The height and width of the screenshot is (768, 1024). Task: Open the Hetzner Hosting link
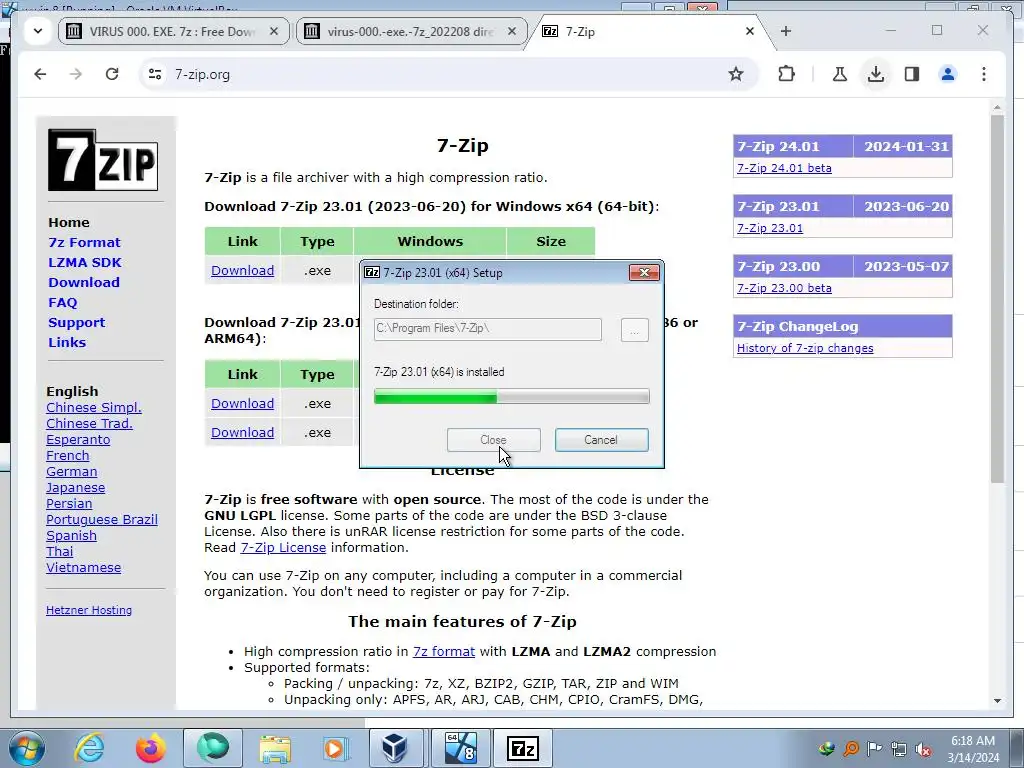point(89,610)
